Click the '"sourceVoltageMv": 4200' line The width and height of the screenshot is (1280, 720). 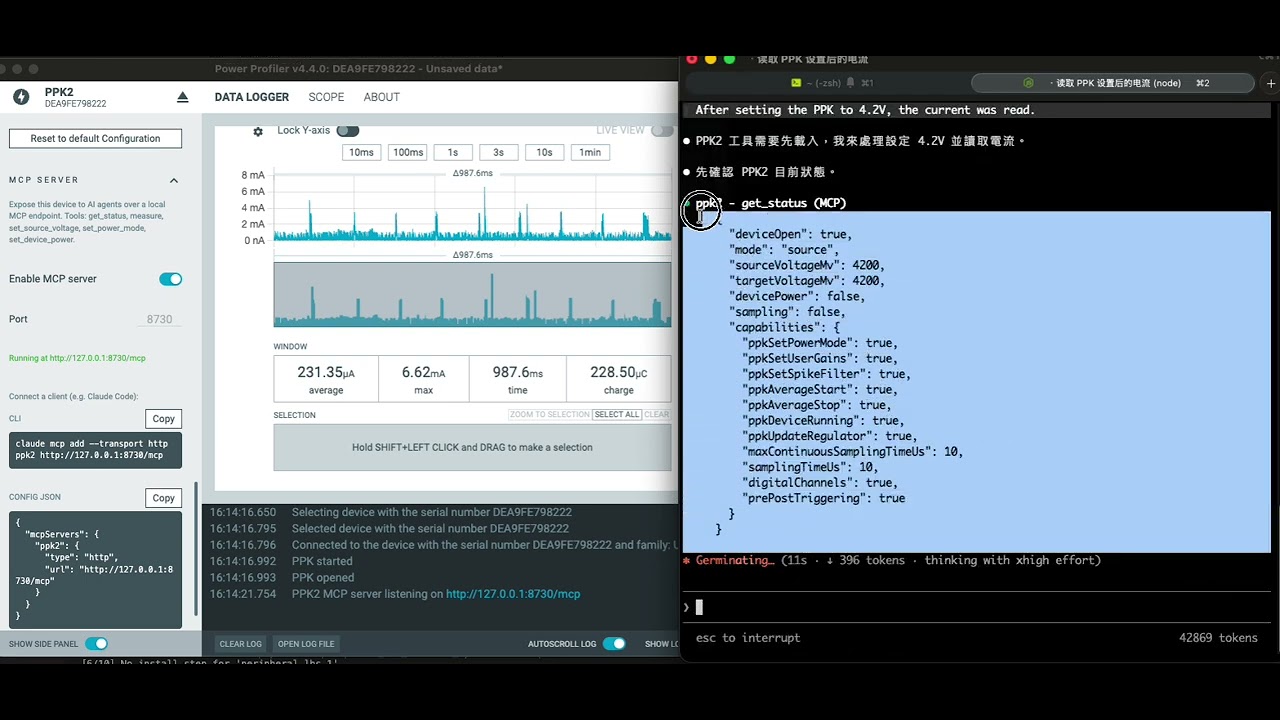coord(809,265)
